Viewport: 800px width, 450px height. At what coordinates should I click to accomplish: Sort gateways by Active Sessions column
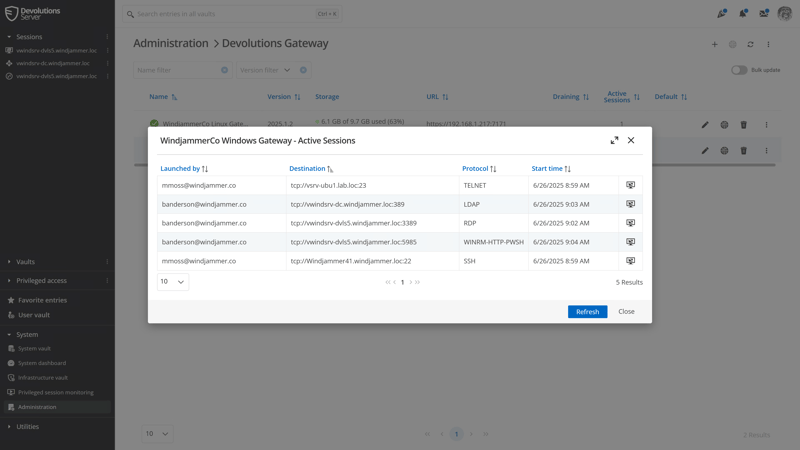tap(621, 96)
